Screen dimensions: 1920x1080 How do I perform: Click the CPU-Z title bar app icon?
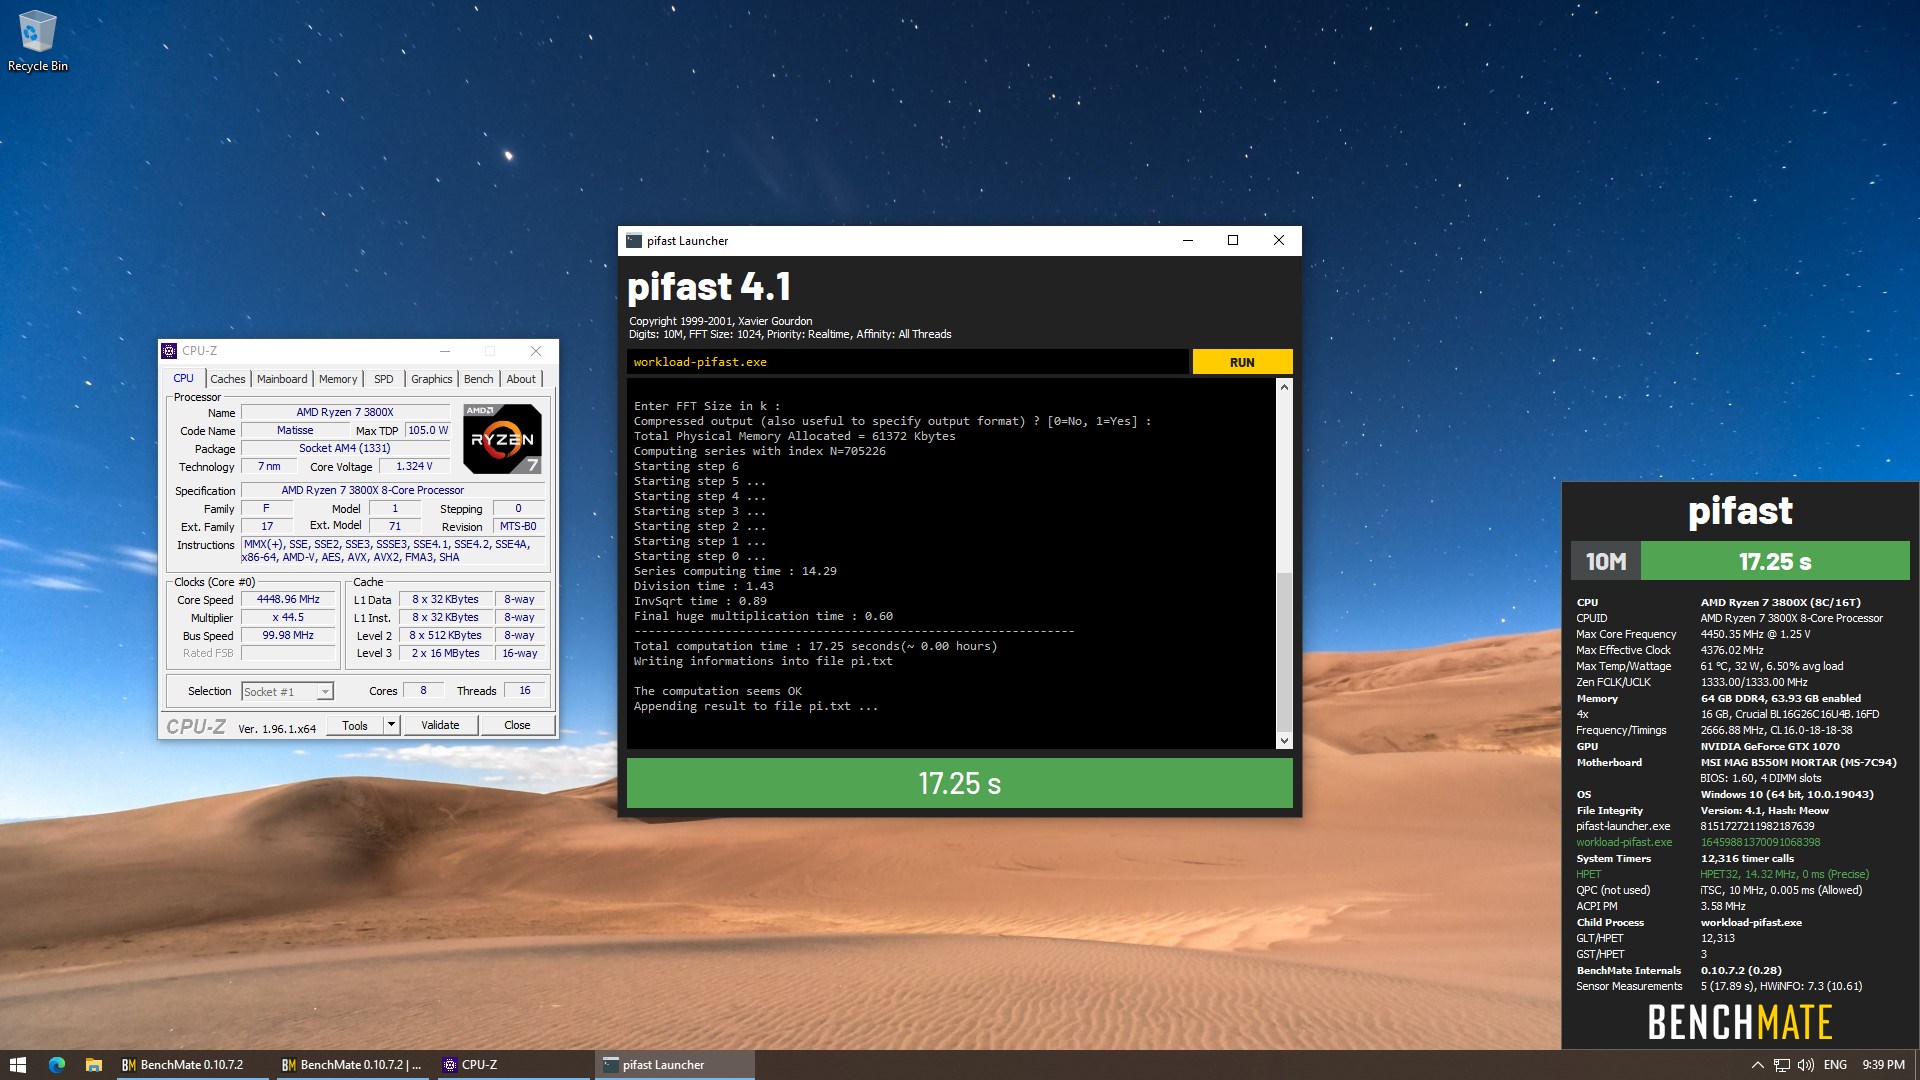coord(169,351)
